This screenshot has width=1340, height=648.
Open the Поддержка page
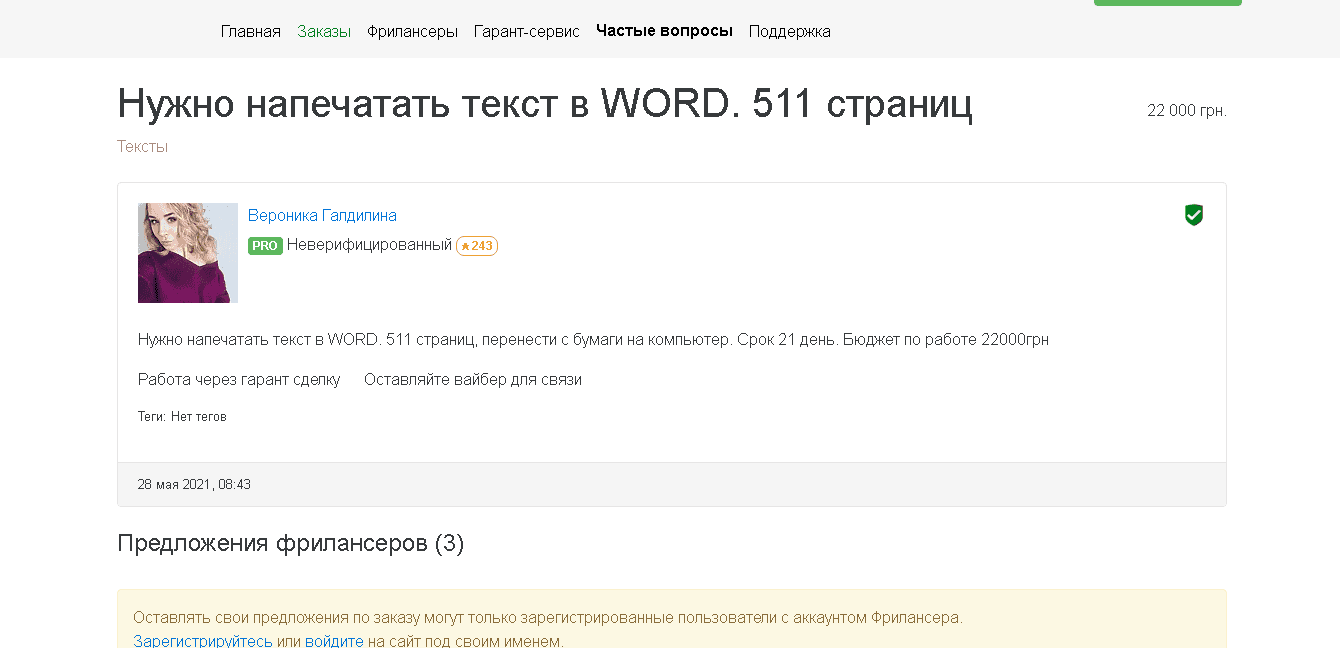click(x=789, y=31)
